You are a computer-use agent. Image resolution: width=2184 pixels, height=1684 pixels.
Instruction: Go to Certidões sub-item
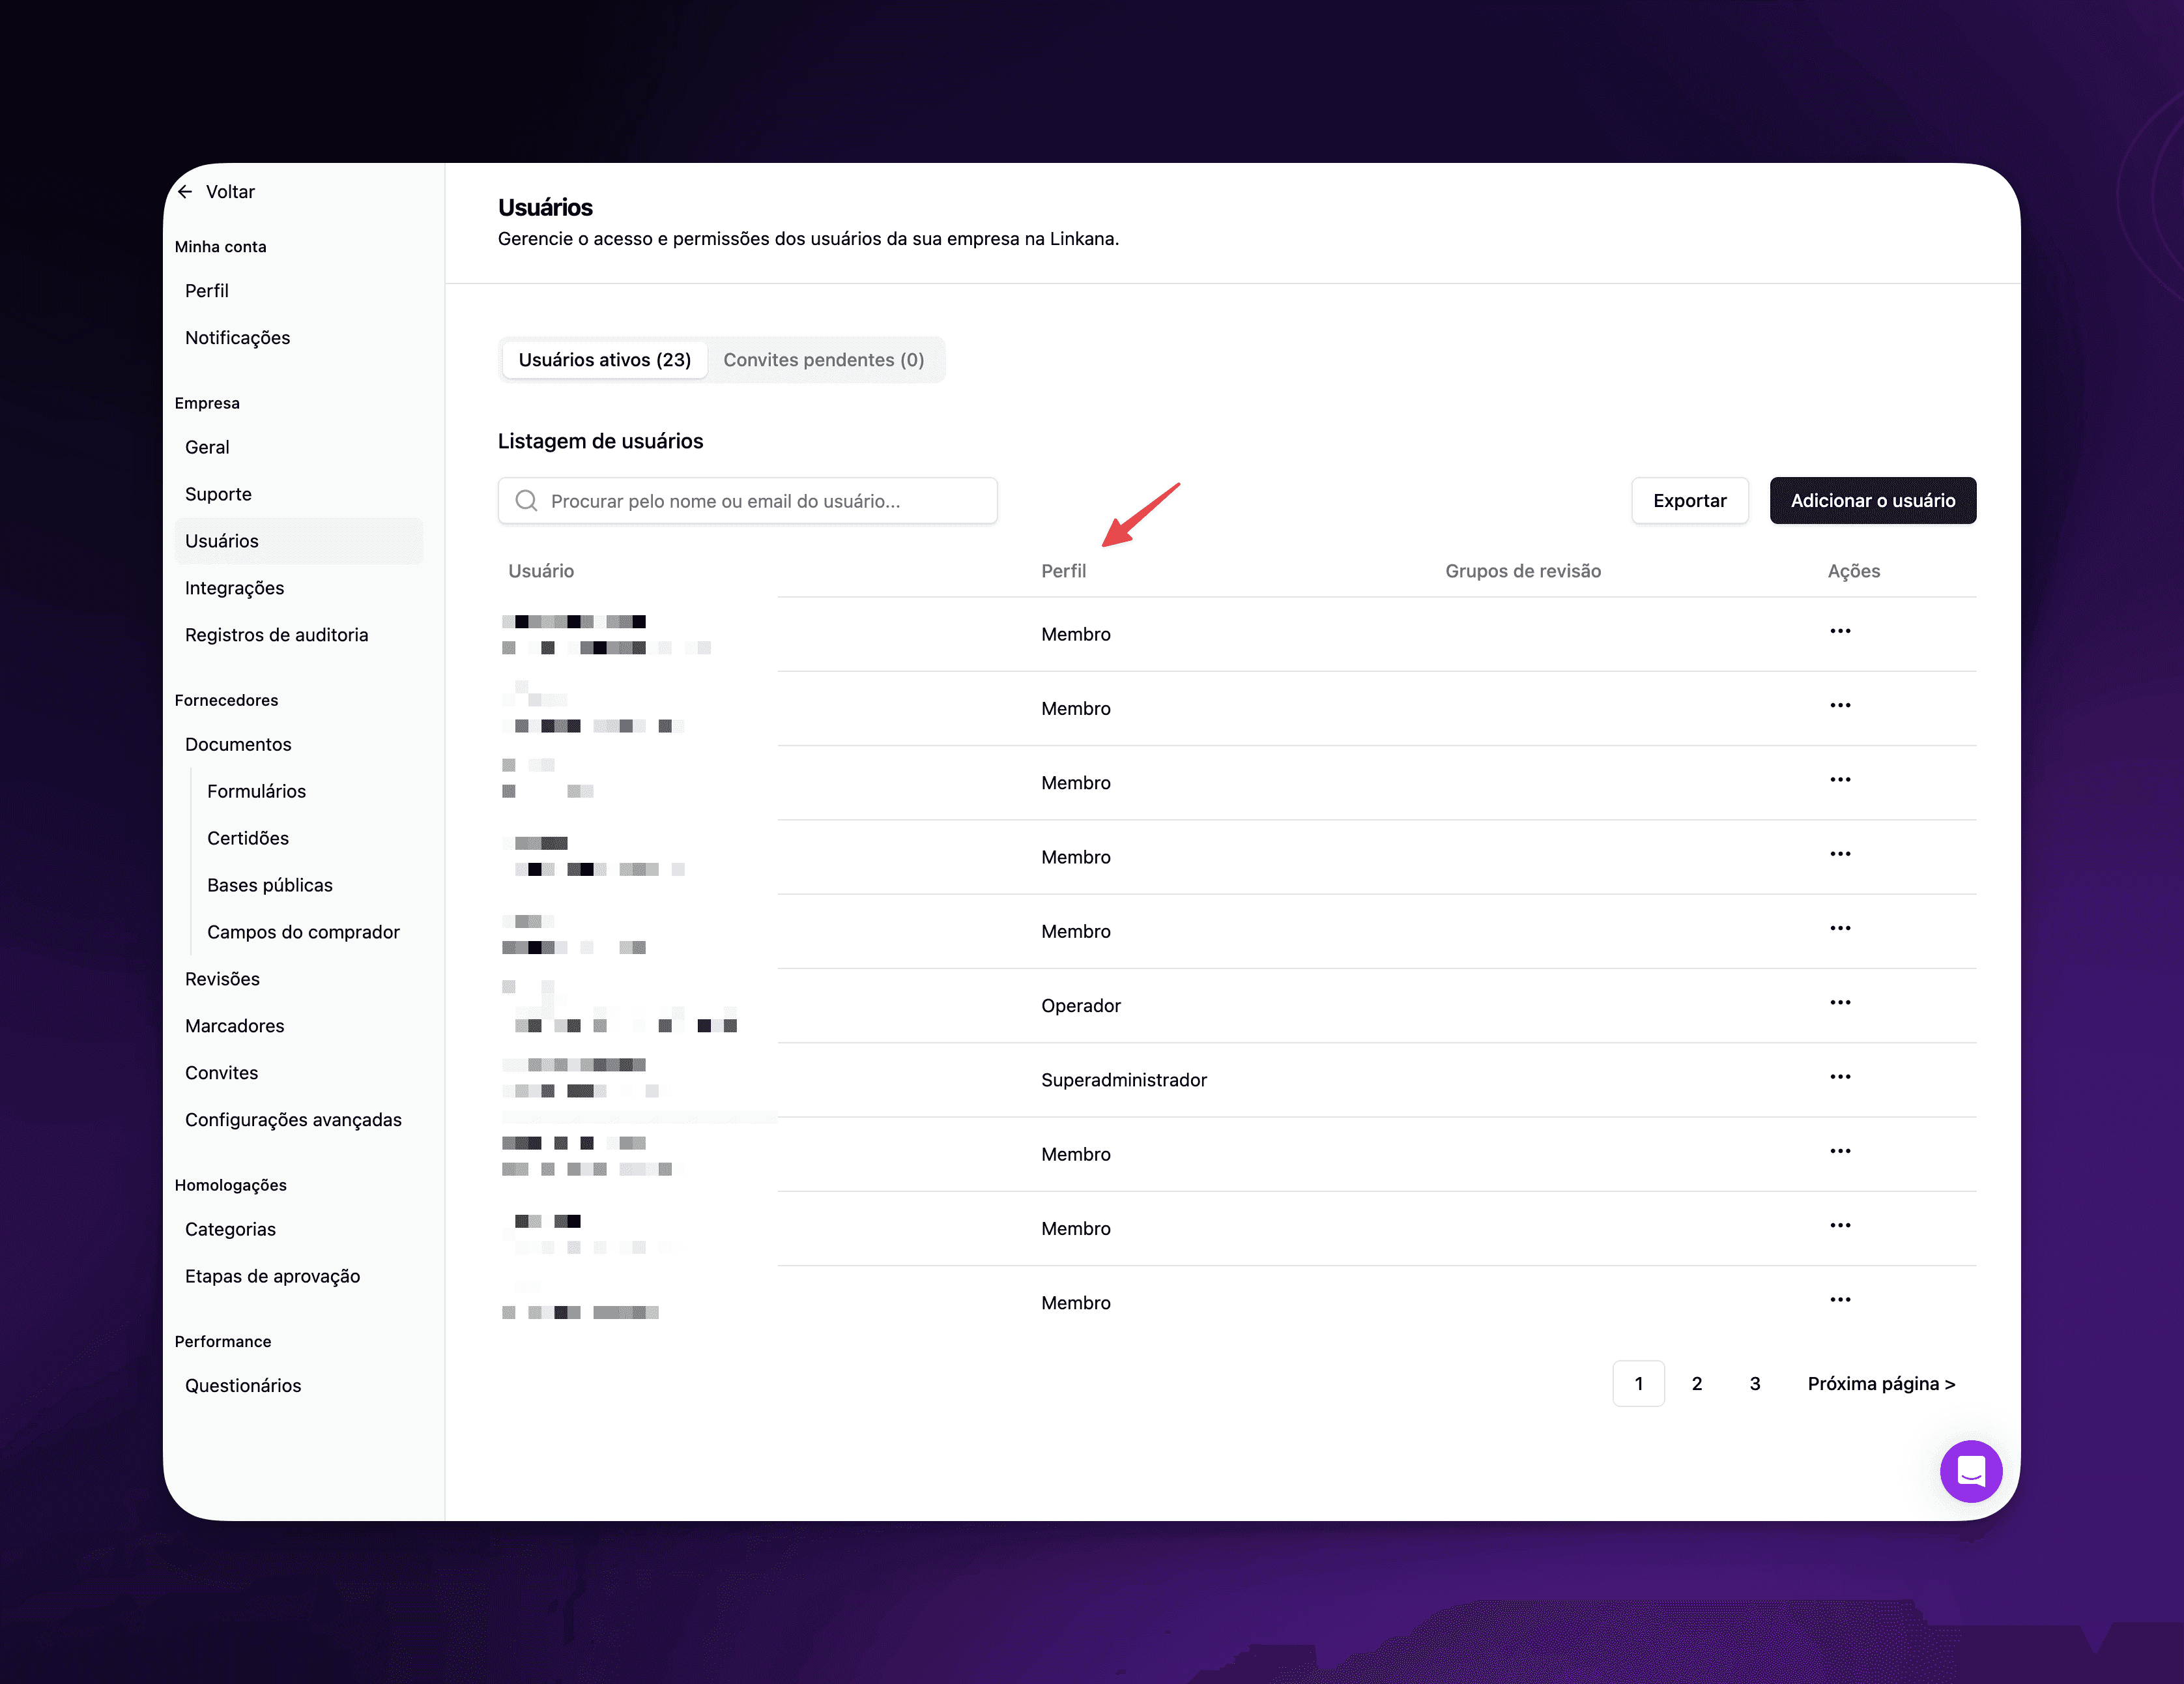click(x=248, y=838)
